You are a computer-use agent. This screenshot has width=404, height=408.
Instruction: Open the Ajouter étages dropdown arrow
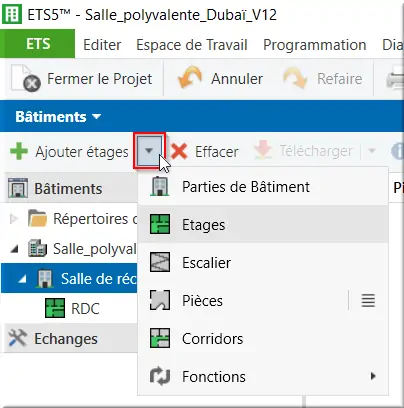pos(149,151)
